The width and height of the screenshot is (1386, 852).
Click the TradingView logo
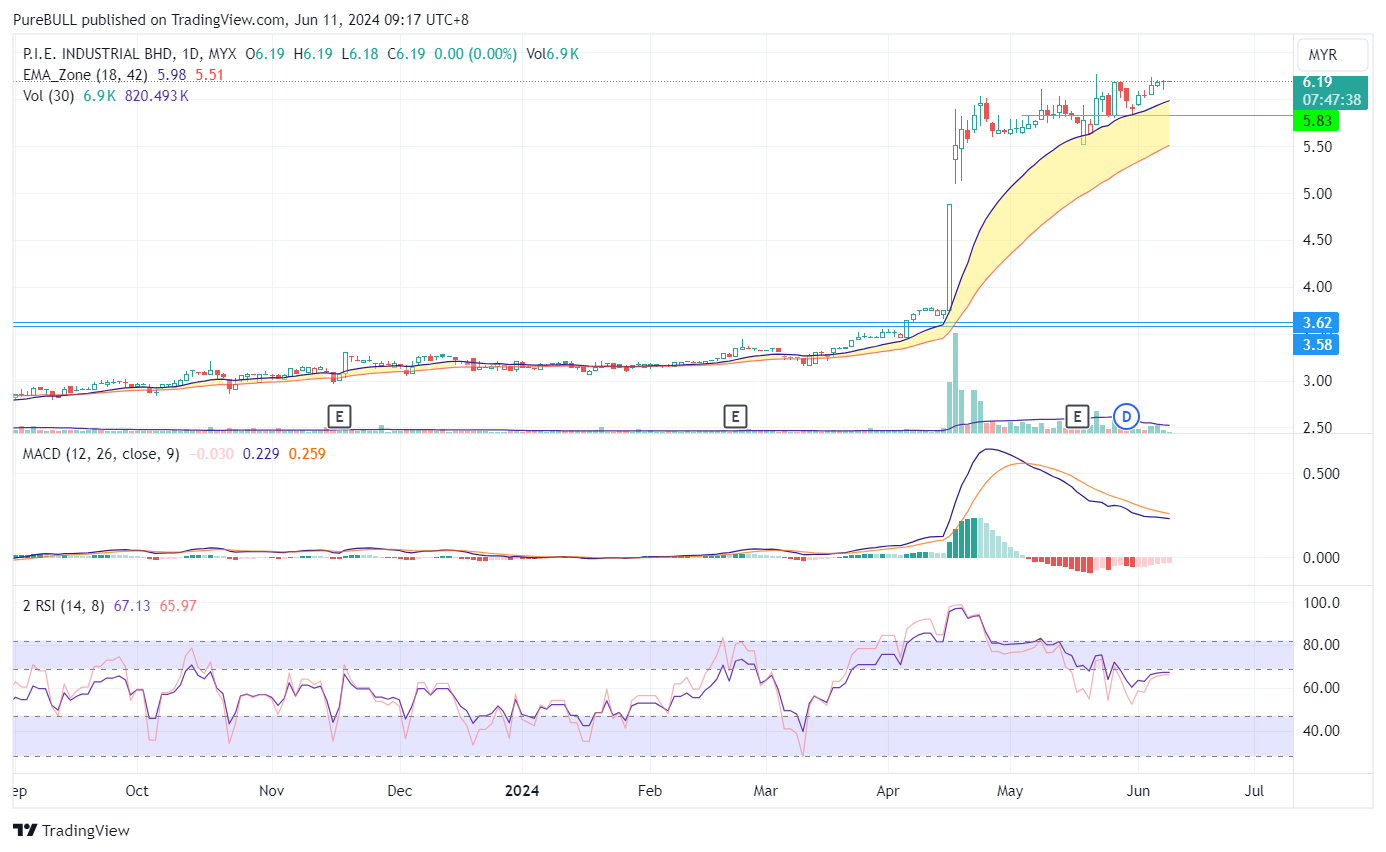pyautogui.click(x=72, y=830)
